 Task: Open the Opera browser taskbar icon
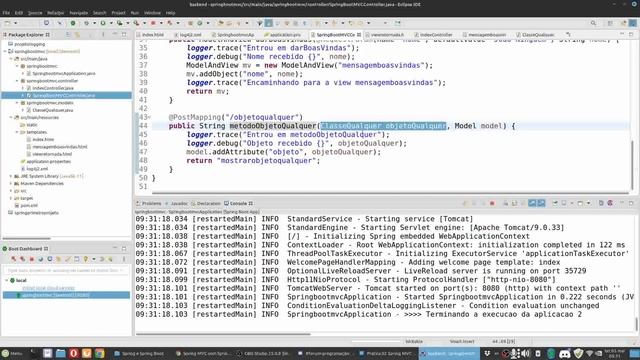(x=73, y=353)
